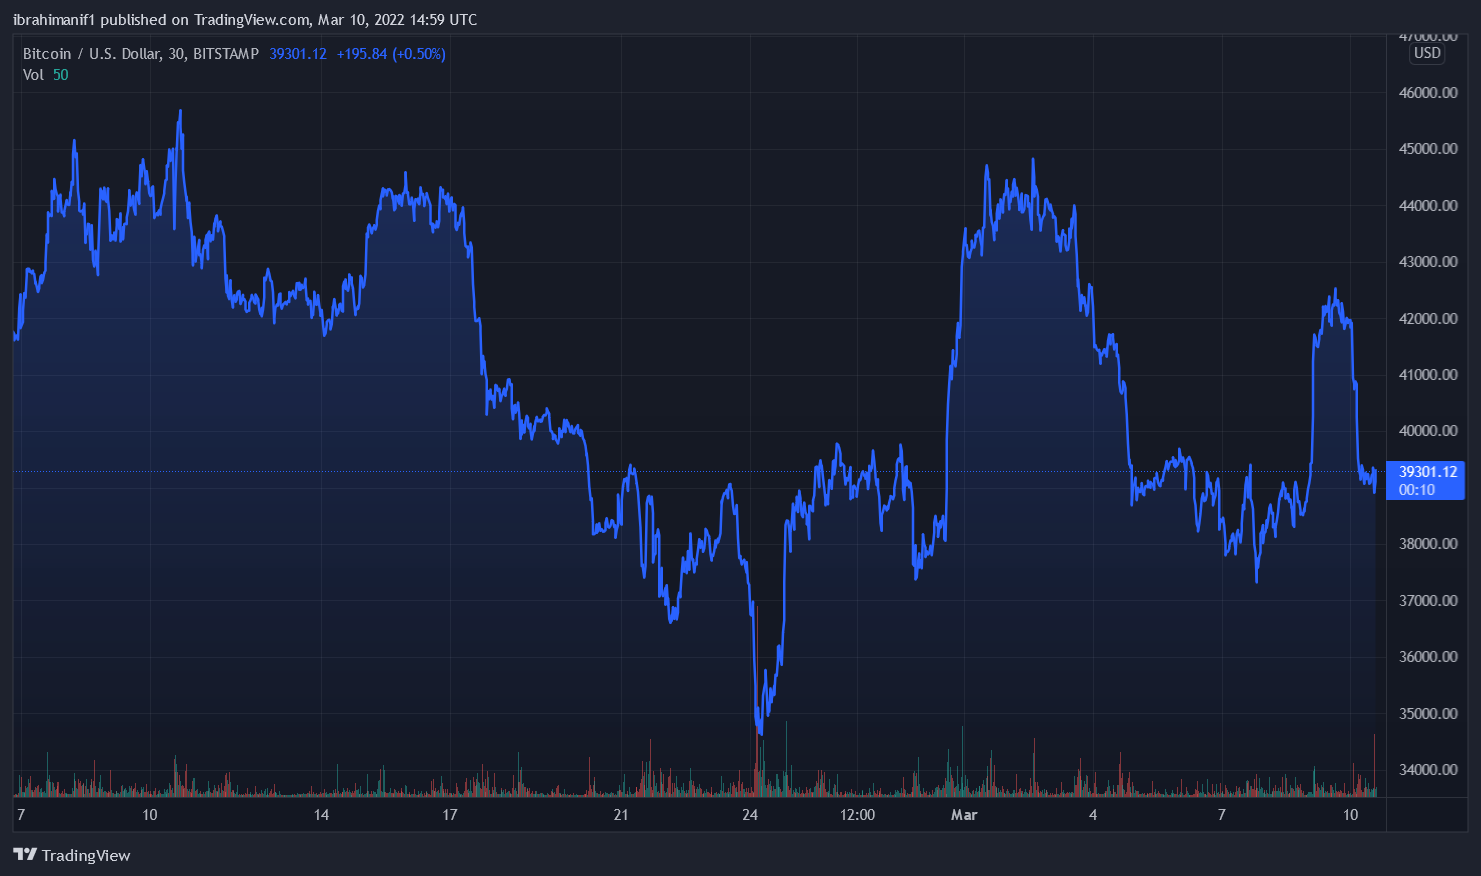Screen dimensions: 1481x876
Task: Click the 47000.00 level on price scale
Action: [x=1427, y=36]
